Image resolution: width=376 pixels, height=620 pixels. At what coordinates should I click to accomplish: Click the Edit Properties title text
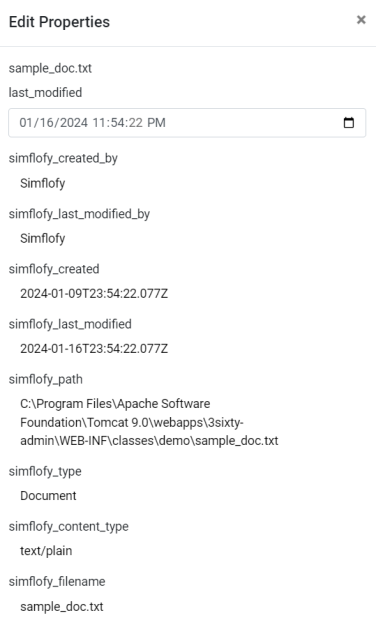click(59, 22)
